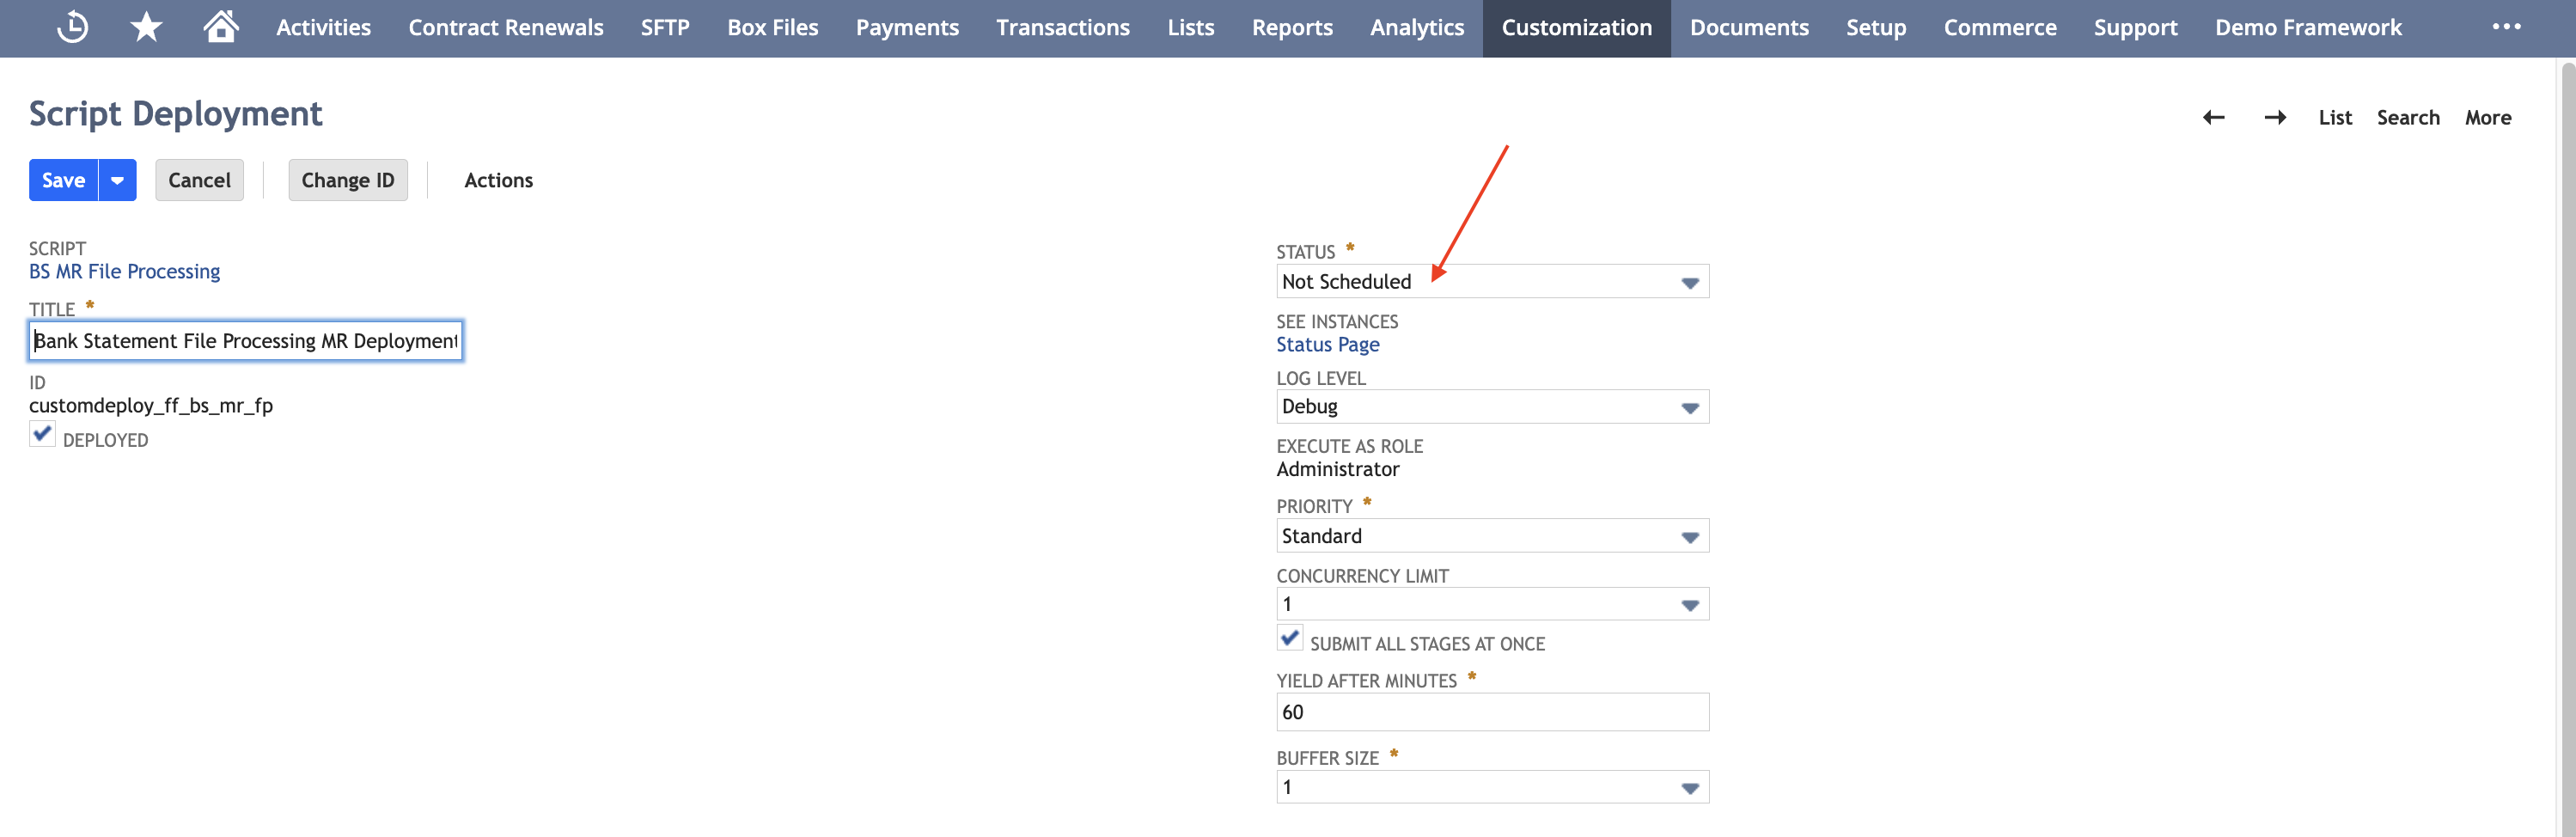The width and height of the screenshot is (2576, 837).
Task: Go to previous record arrow
Action: click(x=2214, y=118)
